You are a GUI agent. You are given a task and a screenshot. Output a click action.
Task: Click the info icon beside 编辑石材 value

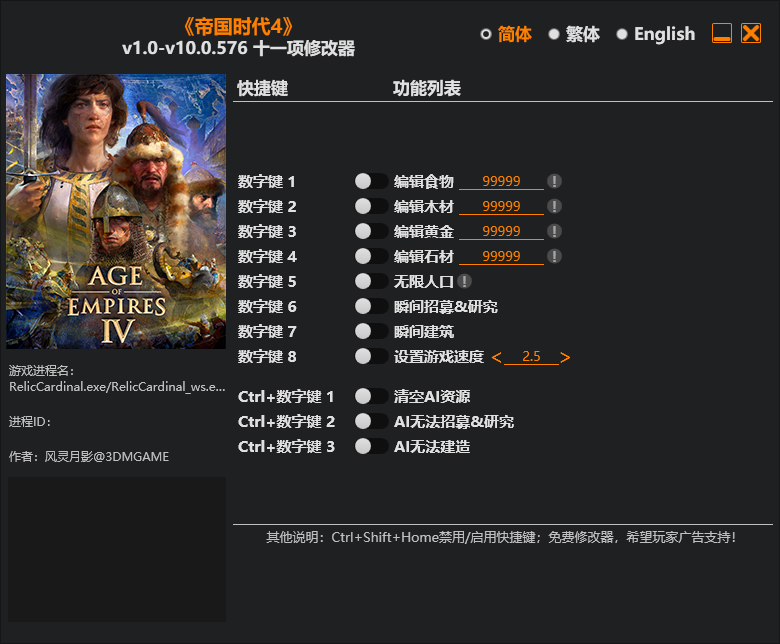(554, 257)
